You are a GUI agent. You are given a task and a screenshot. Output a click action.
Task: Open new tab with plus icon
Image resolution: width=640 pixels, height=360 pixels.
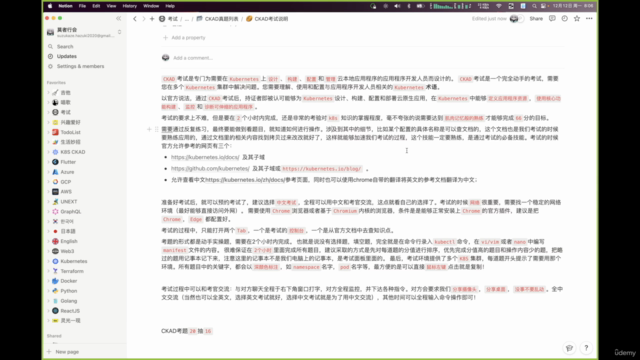coord(152,19)
